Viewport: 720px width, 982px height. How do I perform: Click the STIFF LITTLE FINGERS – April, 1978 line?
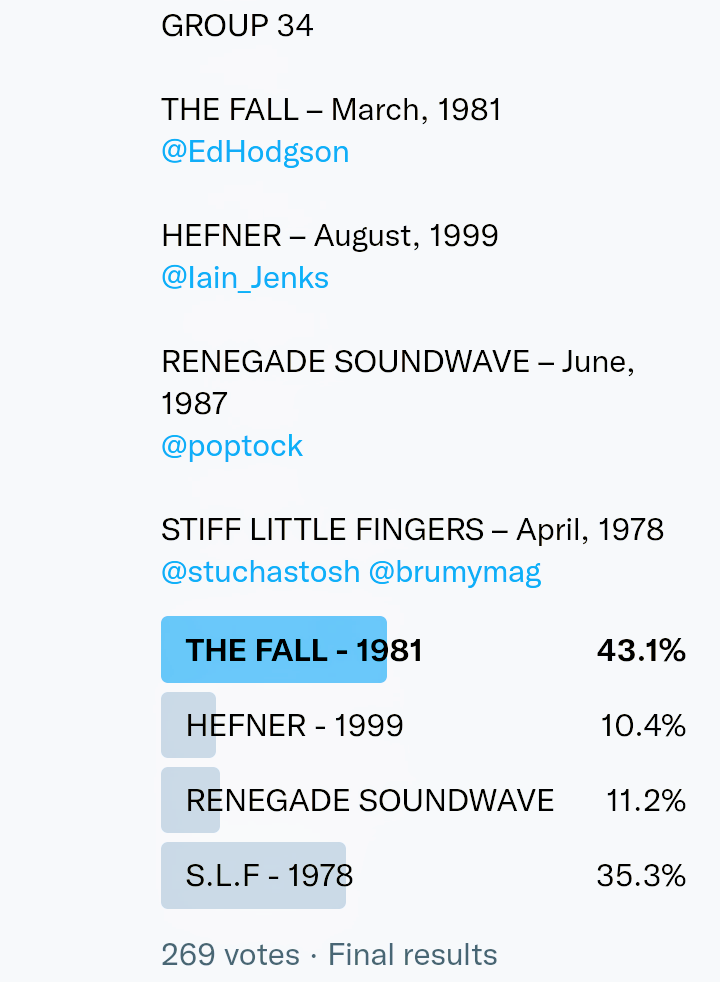tap(412, 529)
